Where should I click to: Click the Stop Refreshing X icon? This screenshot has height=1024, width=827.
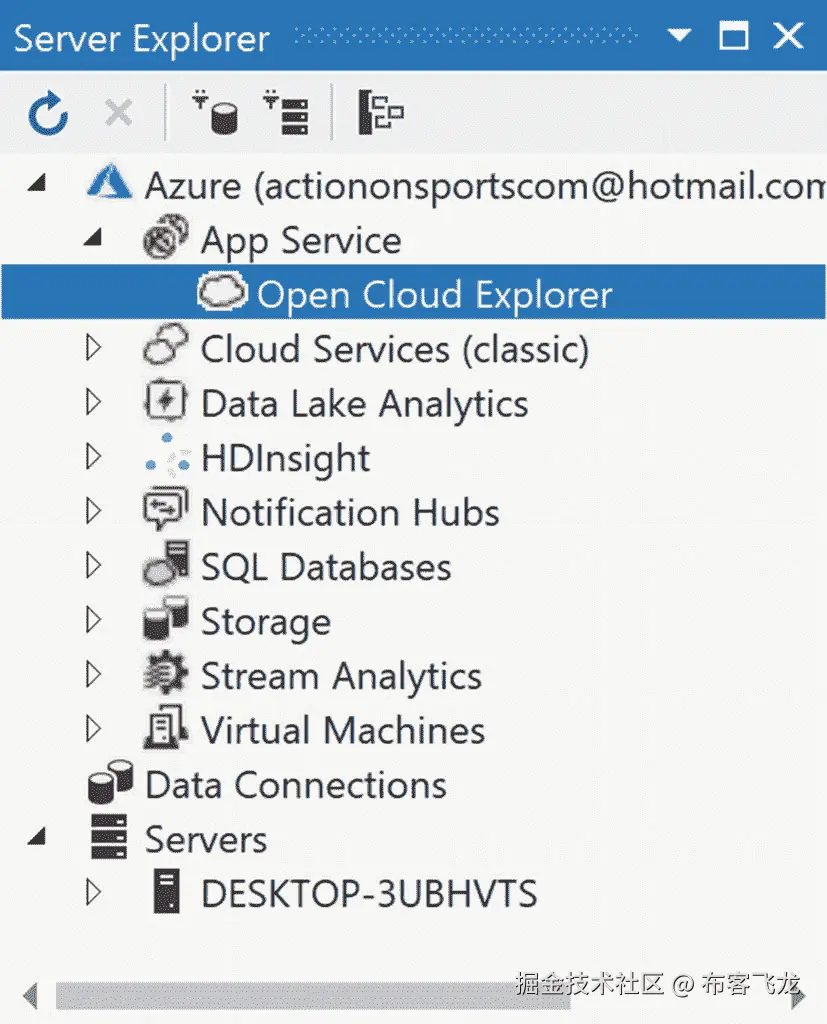coord(118,113)
